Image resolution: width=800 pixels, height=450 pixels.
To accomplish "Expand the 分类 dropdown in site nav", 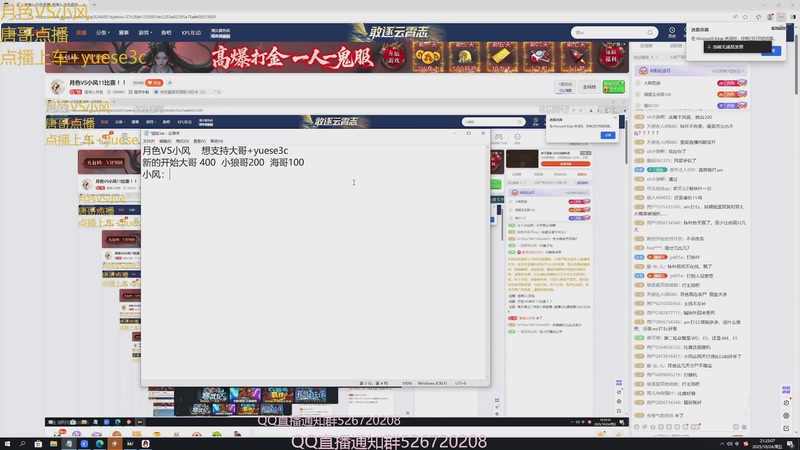I will click(x=103, y=33).
